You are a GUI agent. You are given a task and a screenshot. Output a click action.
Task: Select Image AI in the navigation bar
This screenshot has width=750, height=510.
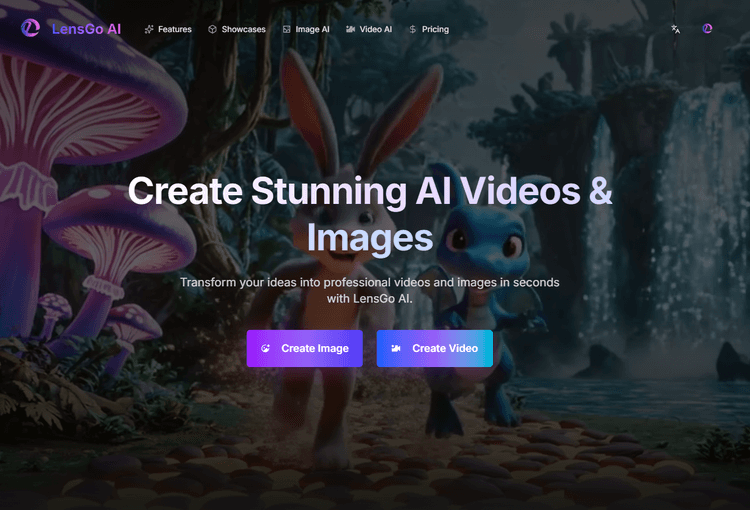(312, 30)
